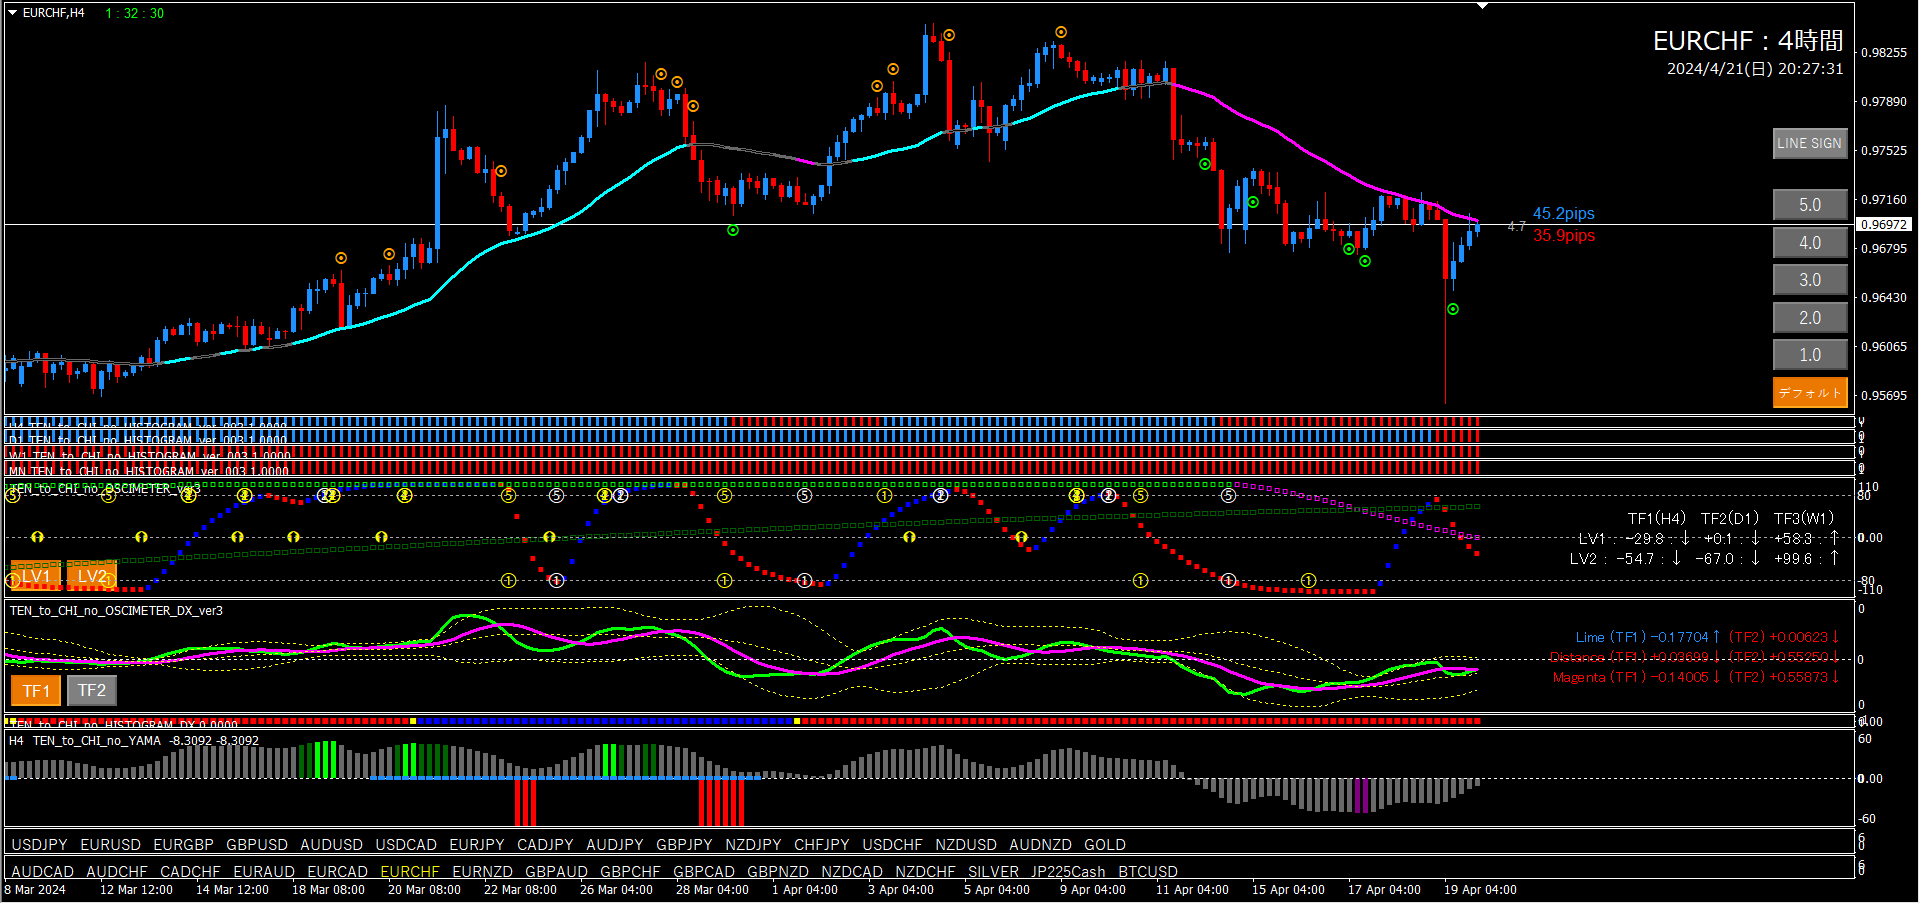Open the AUDCAD symbol
The height and width of the screenshot is (904, 1920).
[43, 872]
